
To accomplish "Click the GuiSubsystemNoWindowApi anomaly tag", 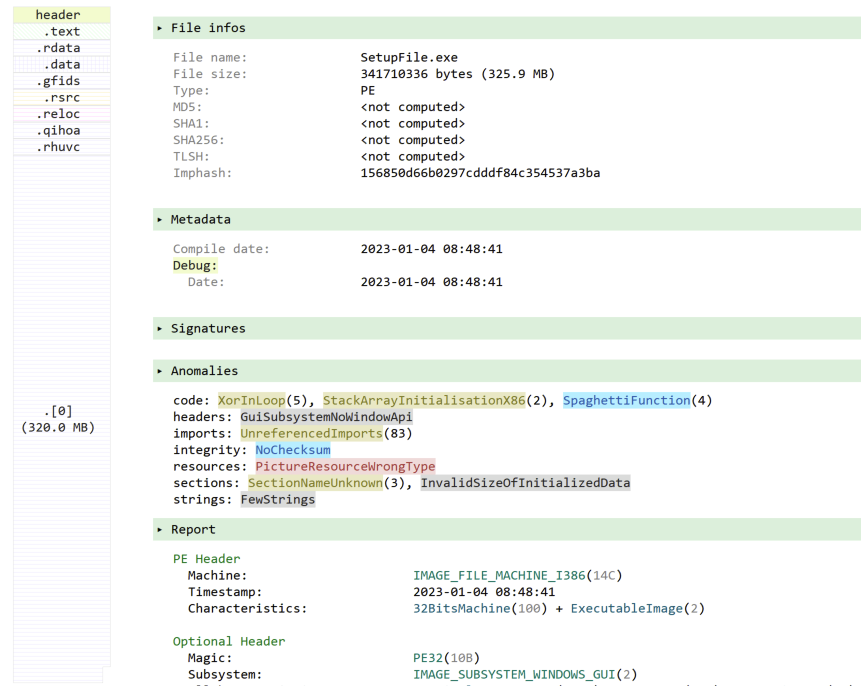I will (x=326, y=417).
